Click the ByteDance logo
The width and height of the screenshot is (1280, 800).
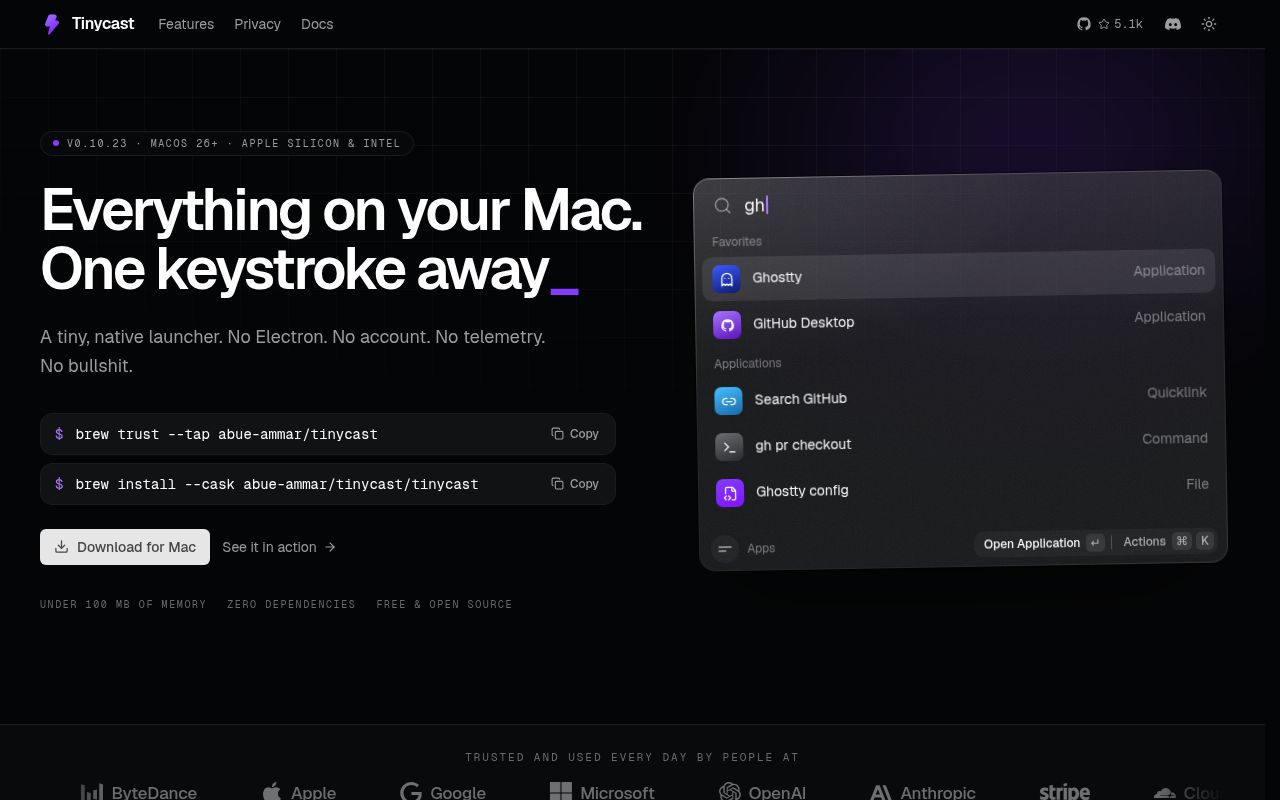[138, 793]
